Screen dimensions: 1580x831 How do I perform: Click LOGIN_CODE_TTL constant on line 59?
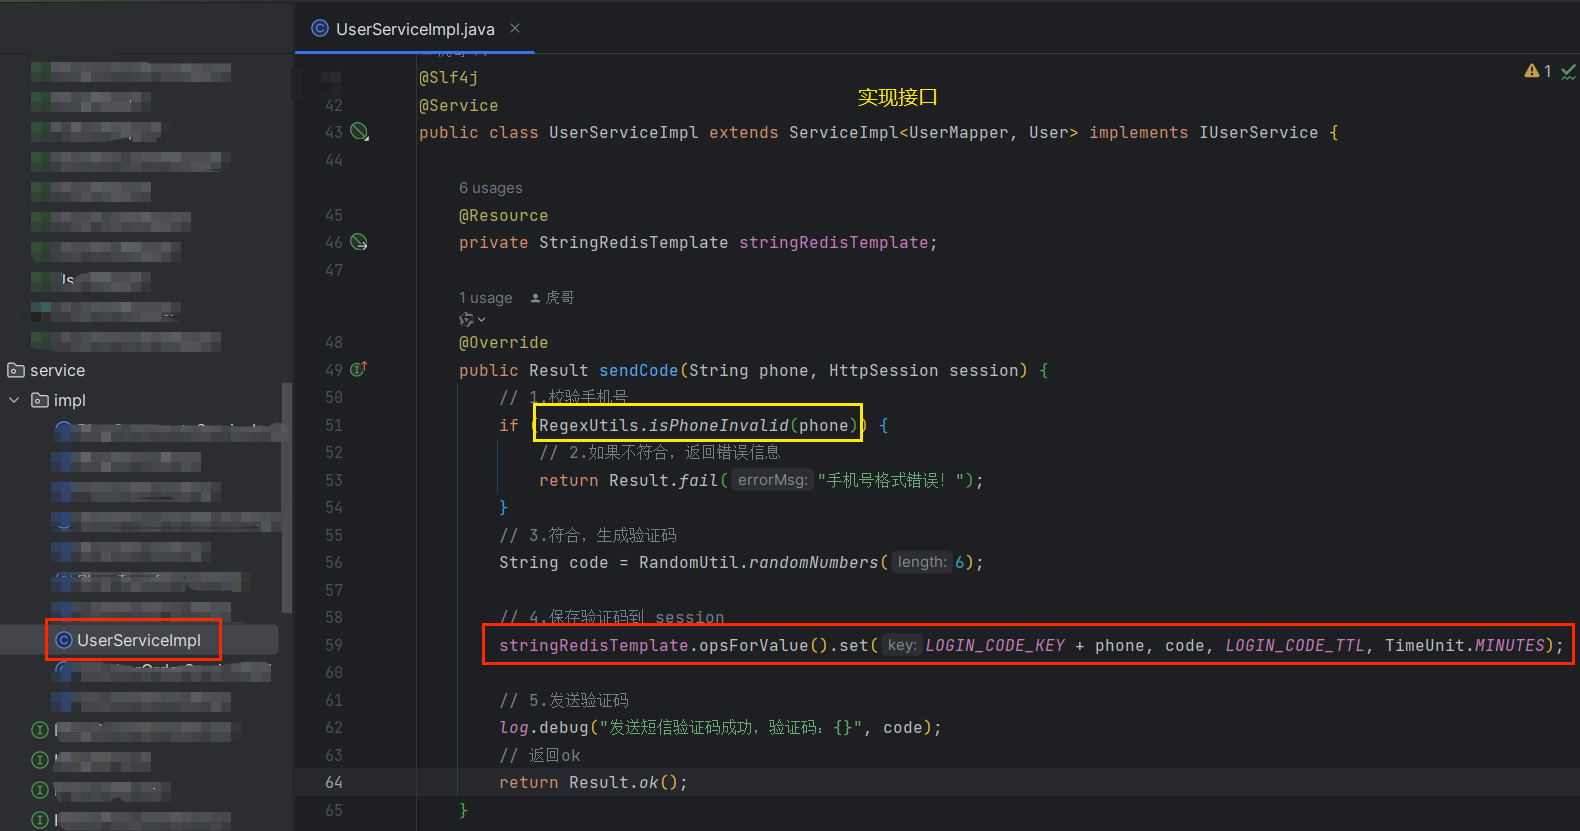(x=1295, y=645)
